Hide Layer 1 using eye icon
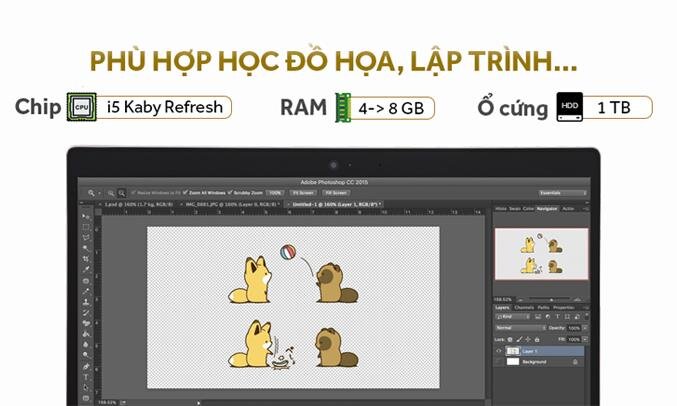 pos(499,351)
